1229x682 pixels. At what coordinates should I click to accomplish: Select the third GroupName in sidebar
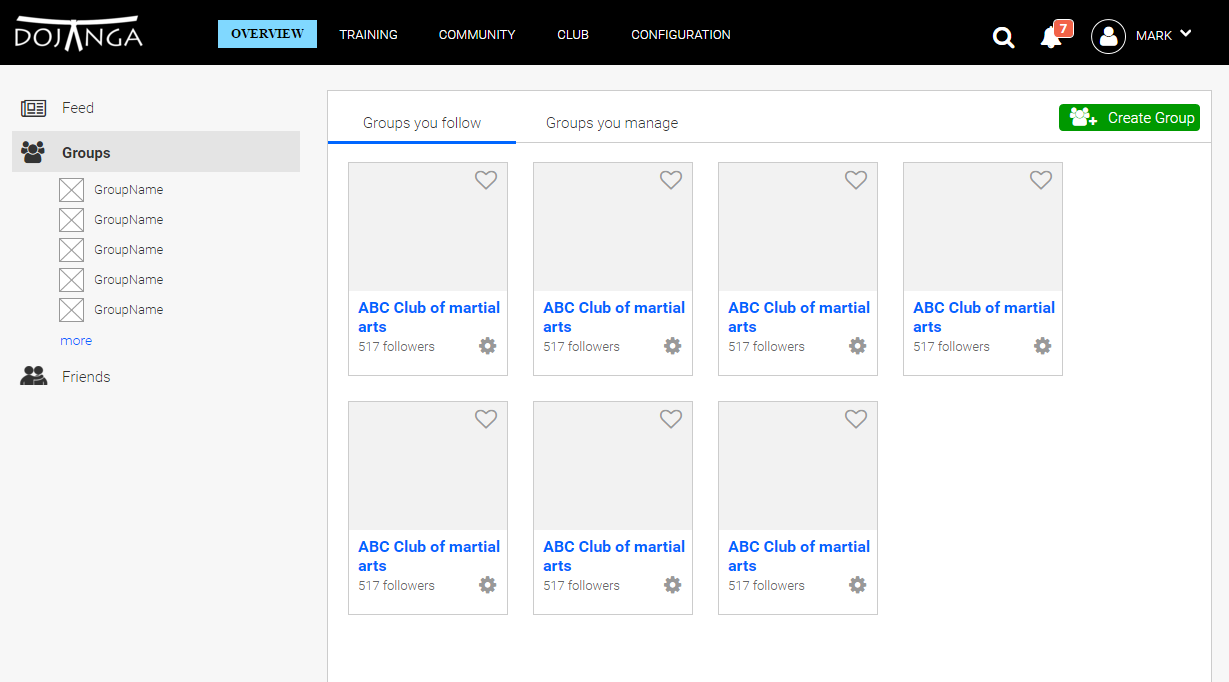[x=128, y=250]
